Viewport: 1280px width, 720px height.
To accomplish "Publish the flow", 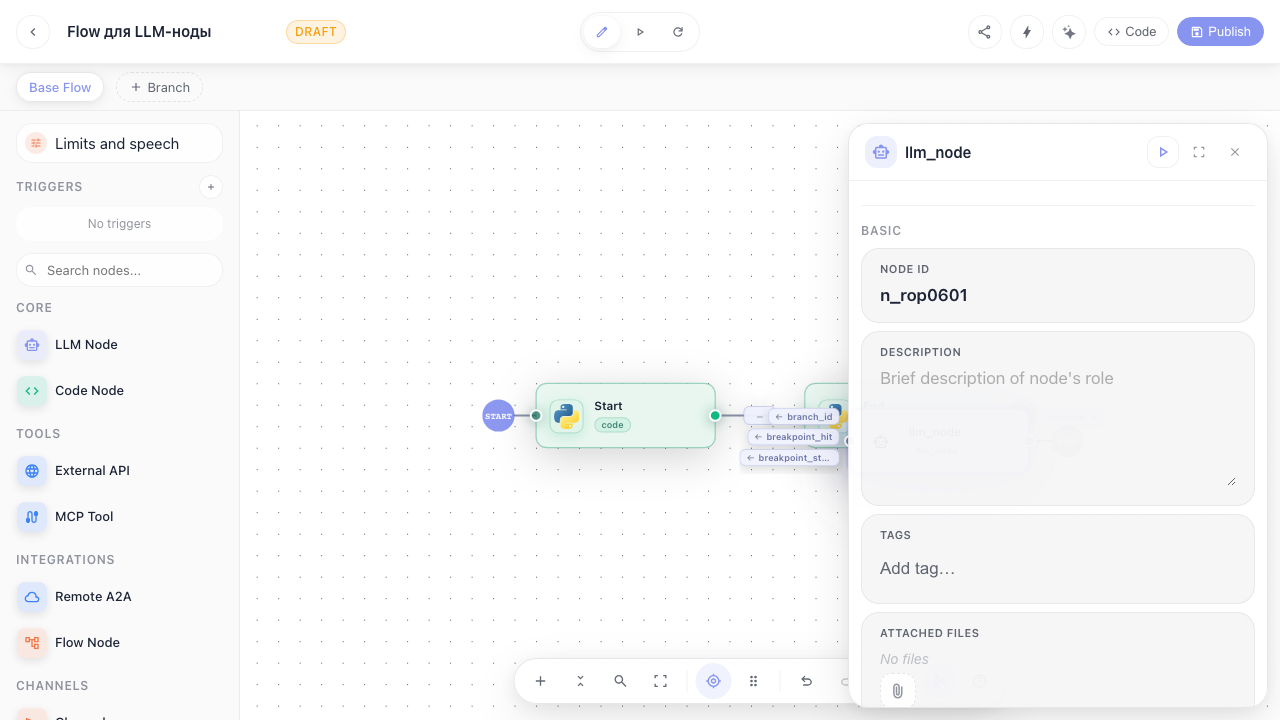I will point(1220,32).
